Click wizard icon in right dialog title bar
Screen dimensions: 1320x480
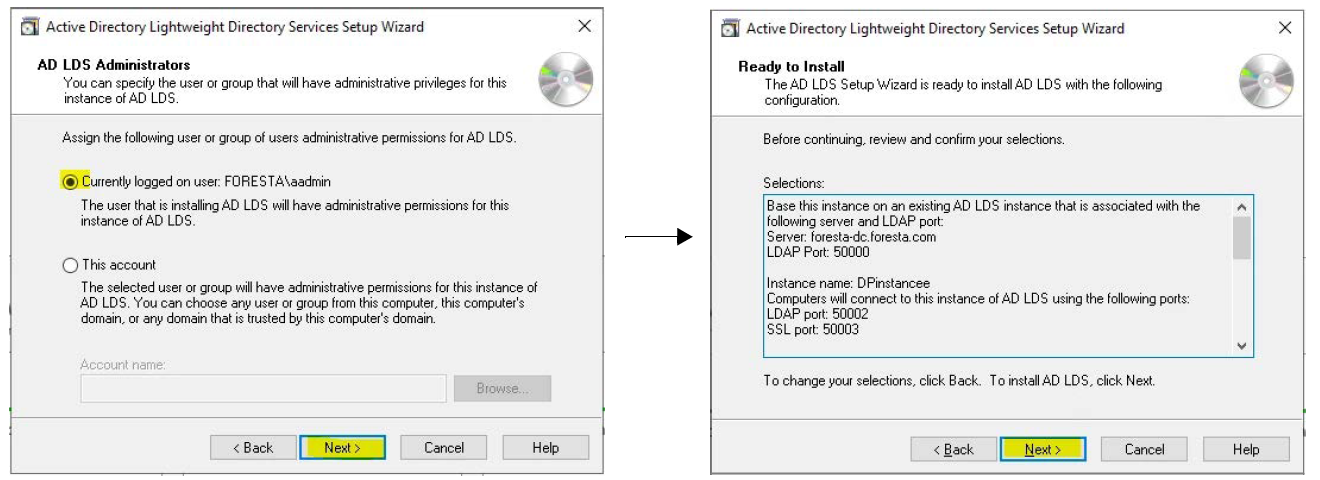tap(730, 29)
